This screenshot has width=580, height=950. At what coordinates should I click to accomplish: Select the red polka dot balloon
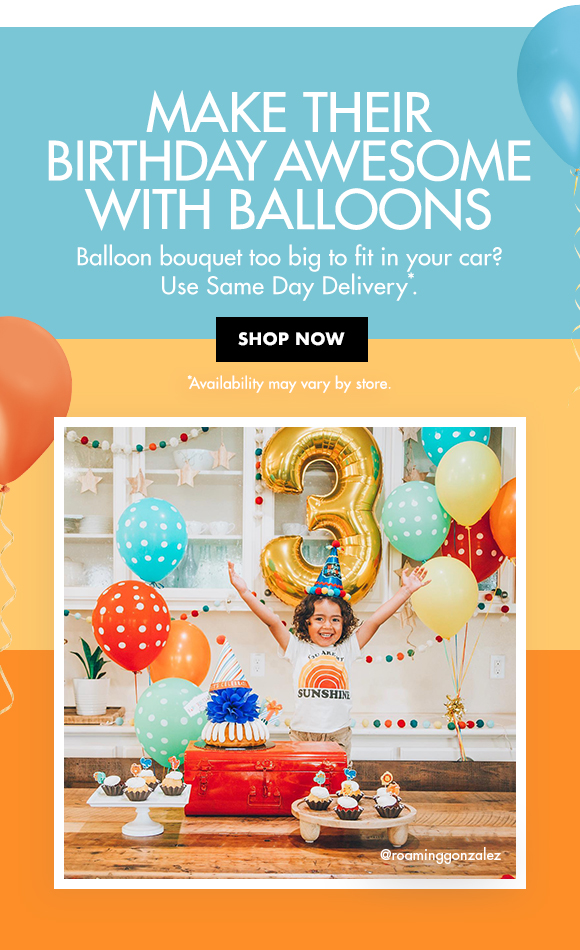click(132, 626)
